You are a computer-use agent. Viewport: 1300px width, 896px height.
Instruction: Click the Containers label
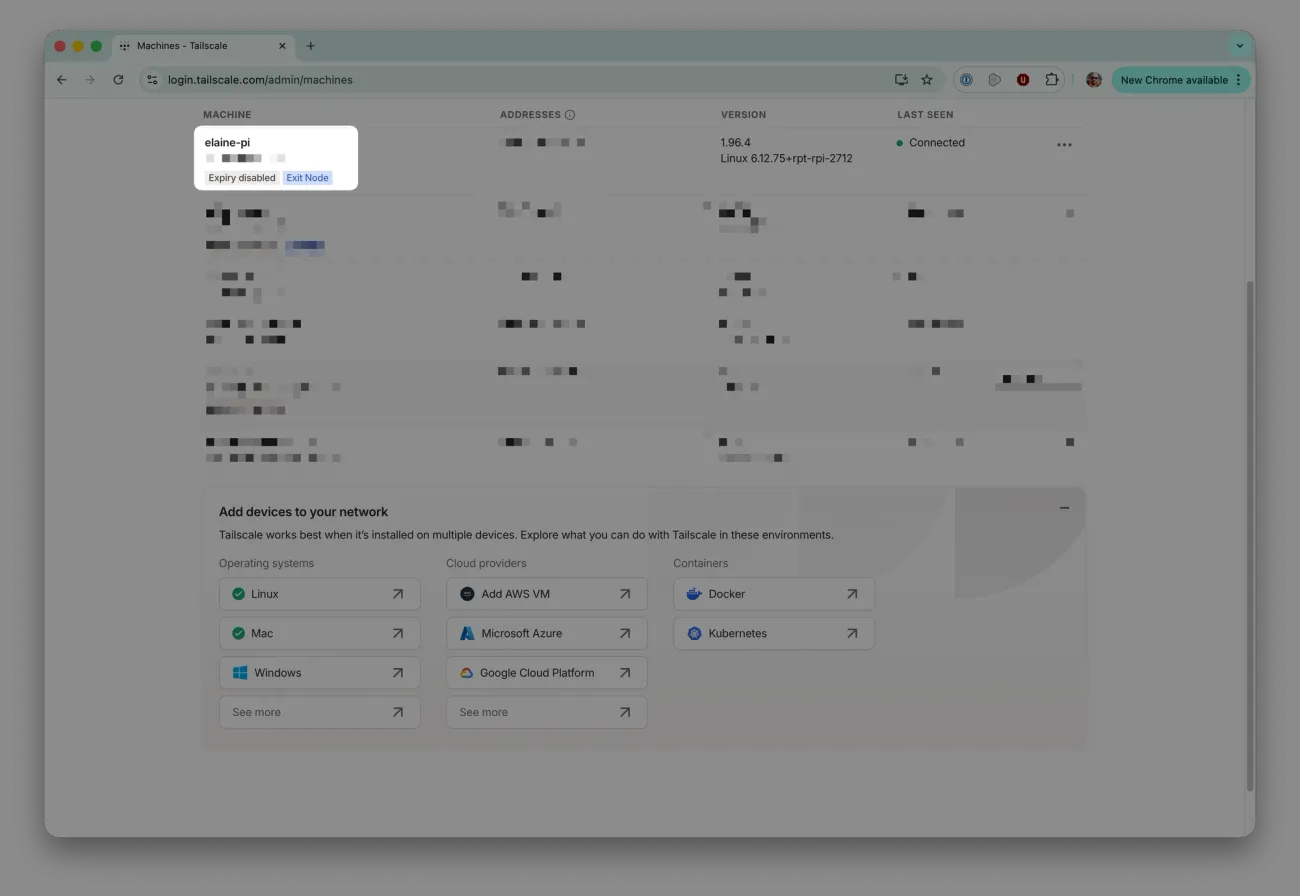701,563
